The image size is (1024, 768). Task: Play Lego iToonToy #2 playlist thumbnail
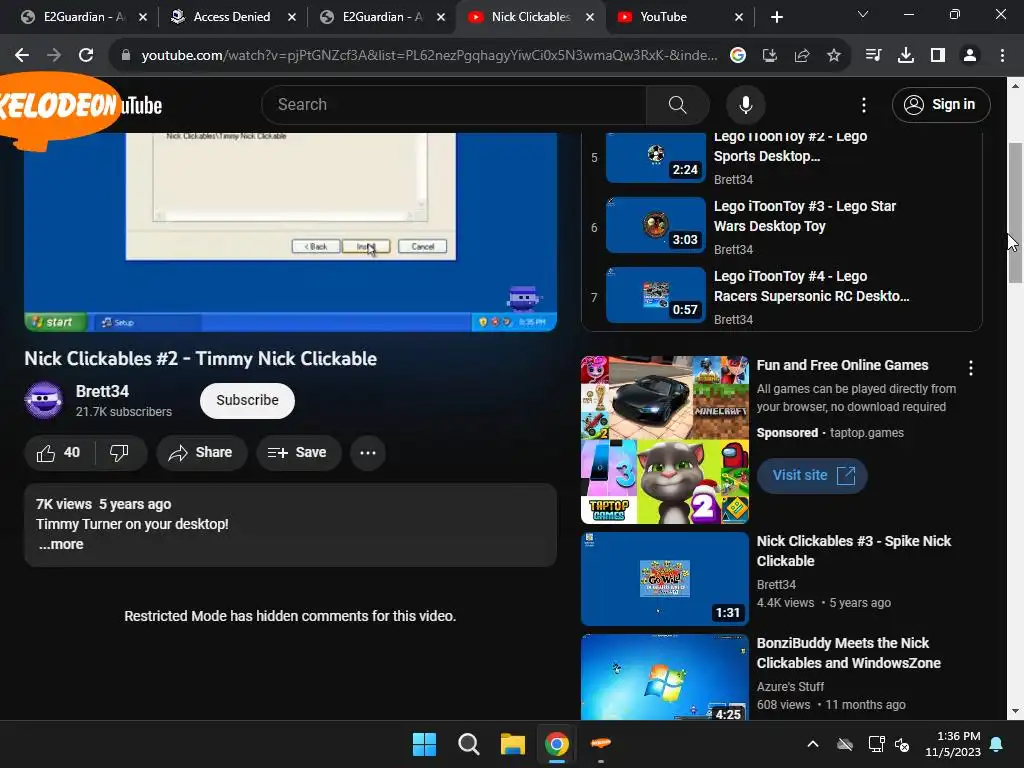coord(656,157)
